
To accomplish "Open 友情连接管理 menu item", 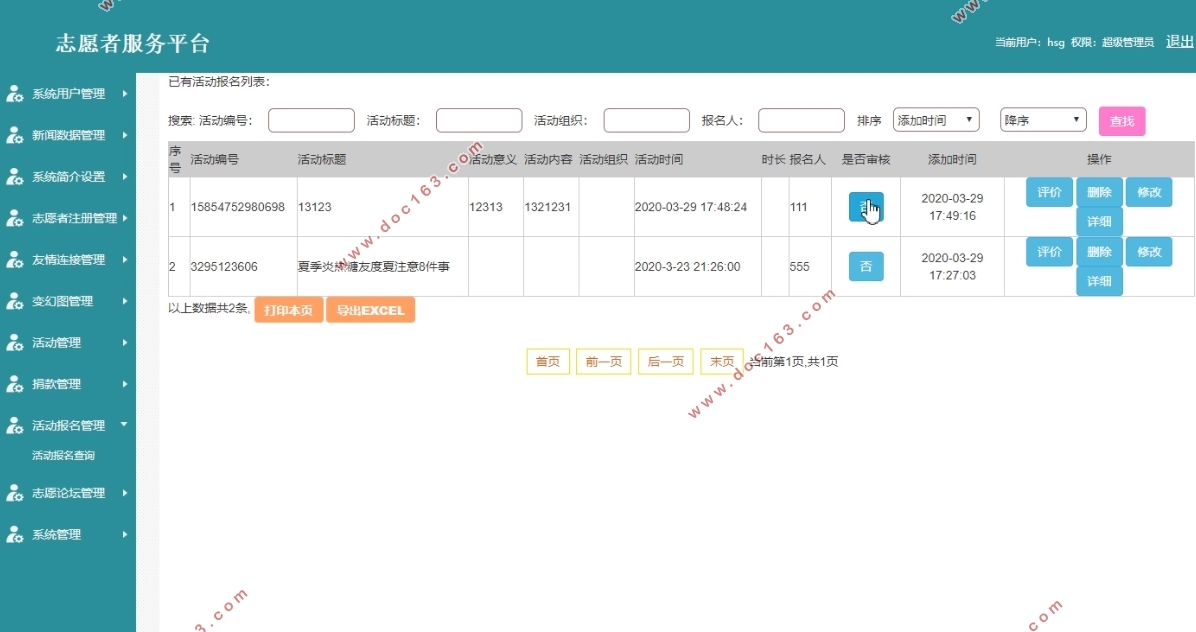I will (69, 260).
